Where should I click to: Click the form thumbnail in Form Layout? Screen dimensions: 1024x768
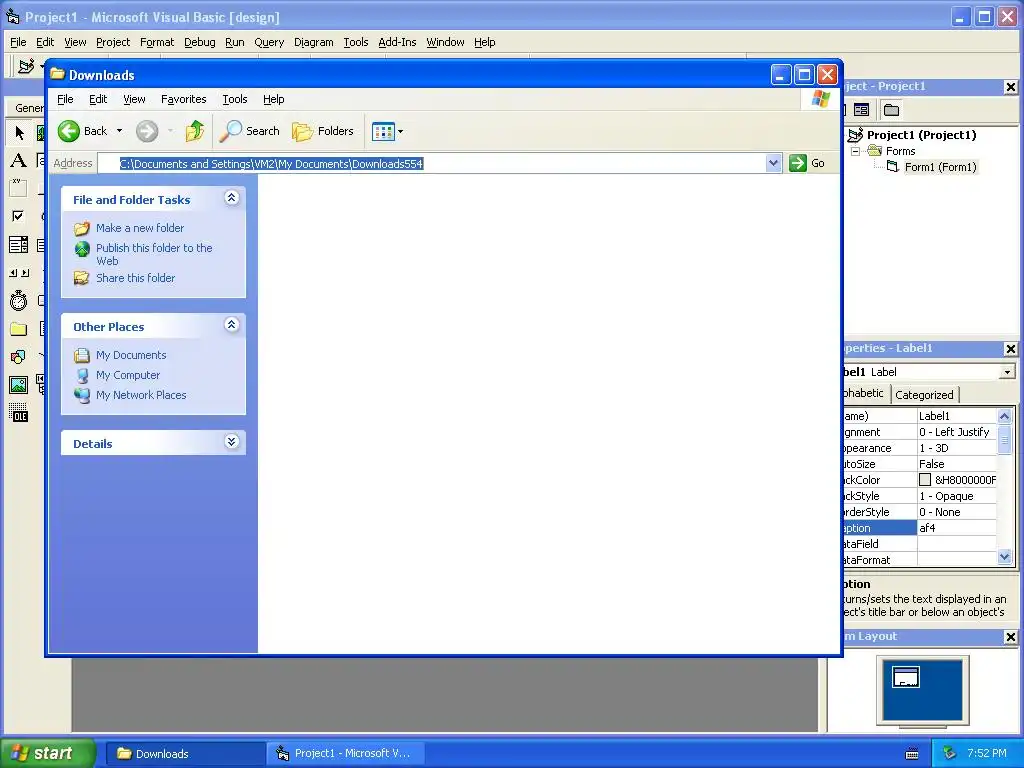click(906, 677)
